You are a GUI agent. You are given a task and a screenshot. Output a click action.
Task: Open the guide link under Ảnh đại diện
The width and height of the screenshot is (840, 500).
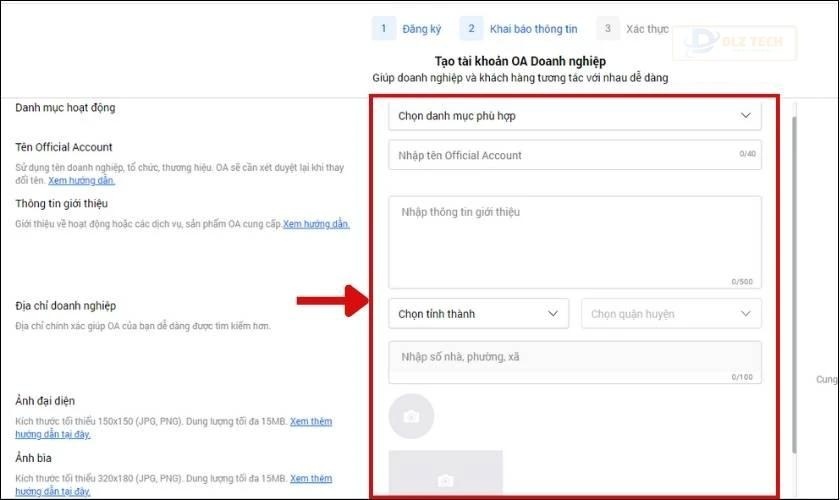point(310,422)
